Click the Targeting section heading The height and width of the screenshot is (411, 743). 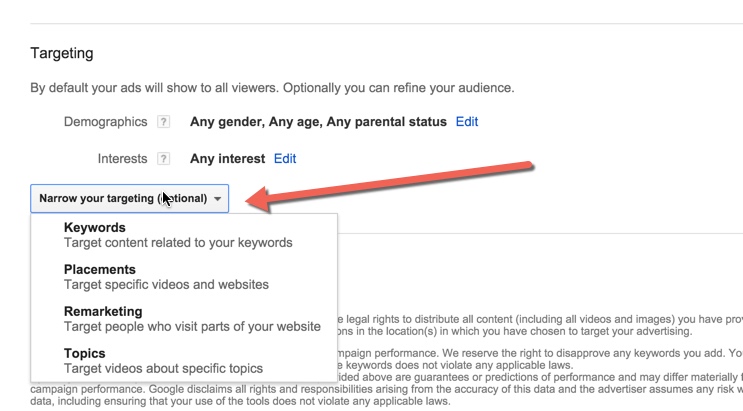coord(62,53)
